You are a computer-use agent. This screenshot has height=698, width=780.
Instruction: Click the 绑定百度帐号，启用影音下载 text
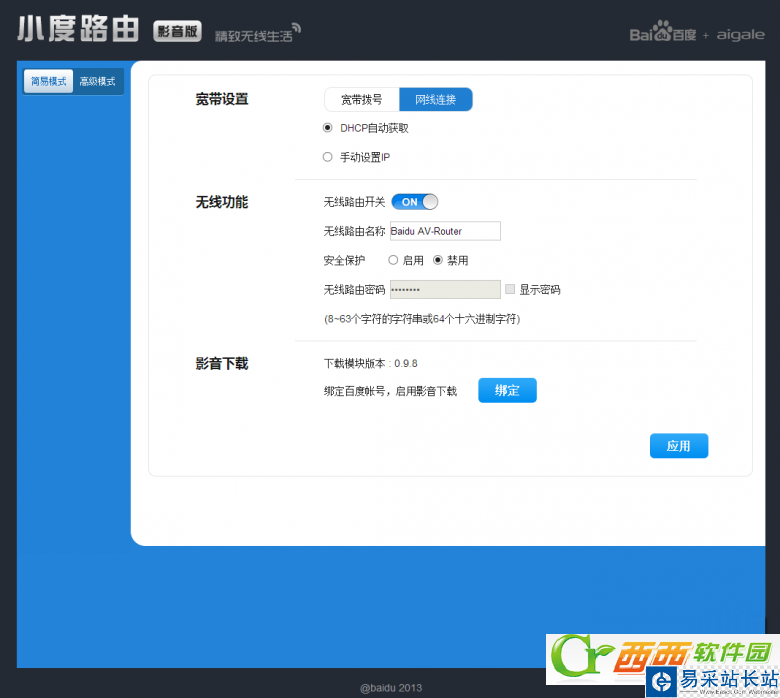click(390, 392)
